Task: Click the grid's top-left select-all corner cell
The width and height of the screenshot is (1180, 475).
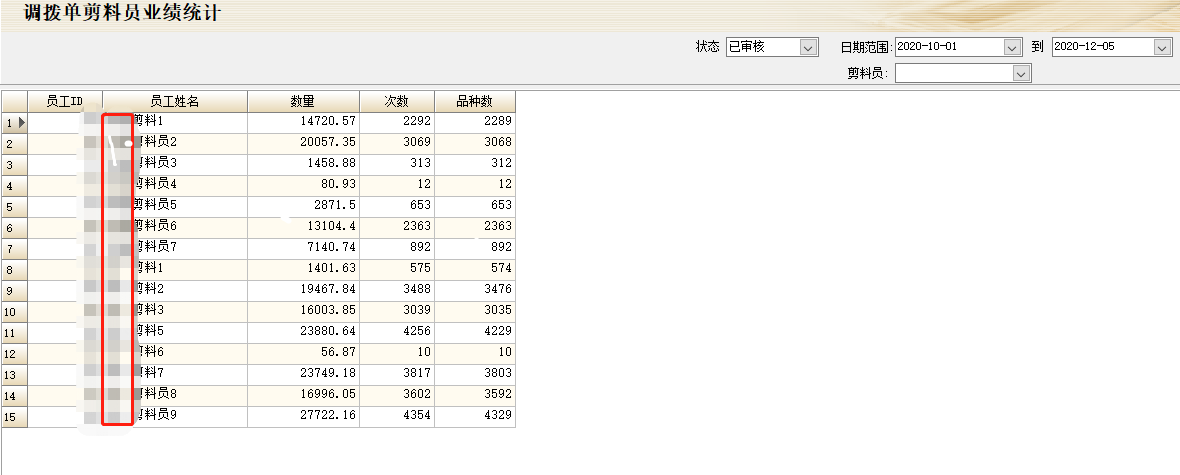Action: pos(14,101)
